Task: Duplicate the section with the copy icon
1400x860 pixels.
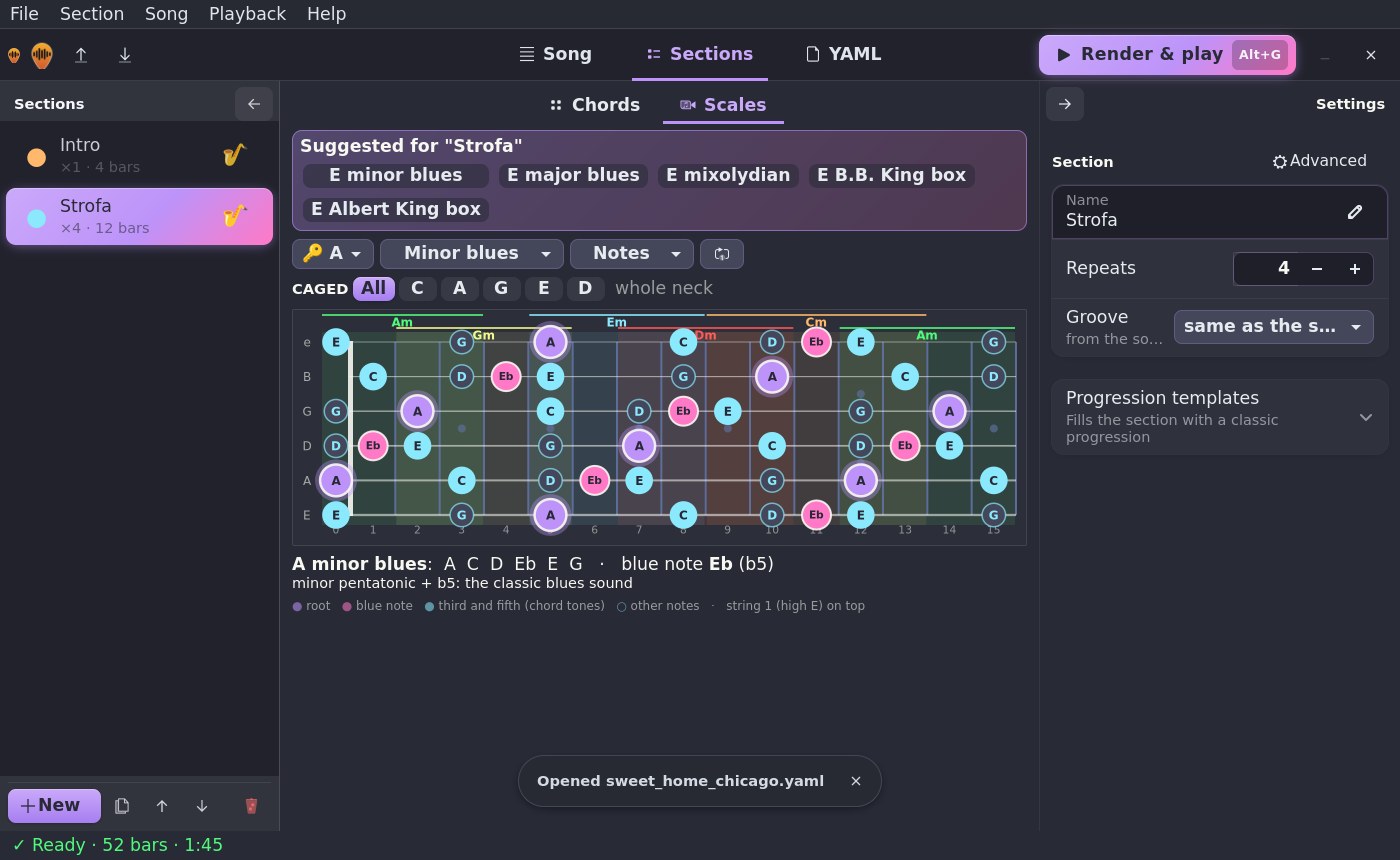Action: pyautogui.click(x=122, y=806)
